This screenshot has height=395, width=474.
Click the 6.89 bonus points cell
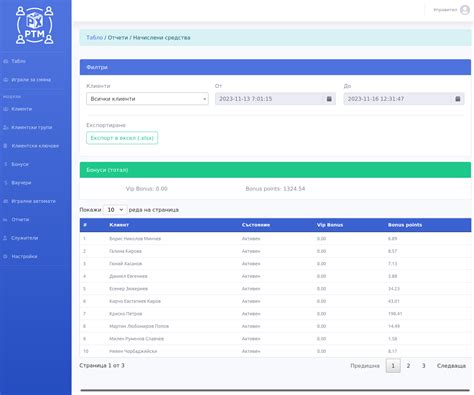pyautogui.click(x=392, y=239)
